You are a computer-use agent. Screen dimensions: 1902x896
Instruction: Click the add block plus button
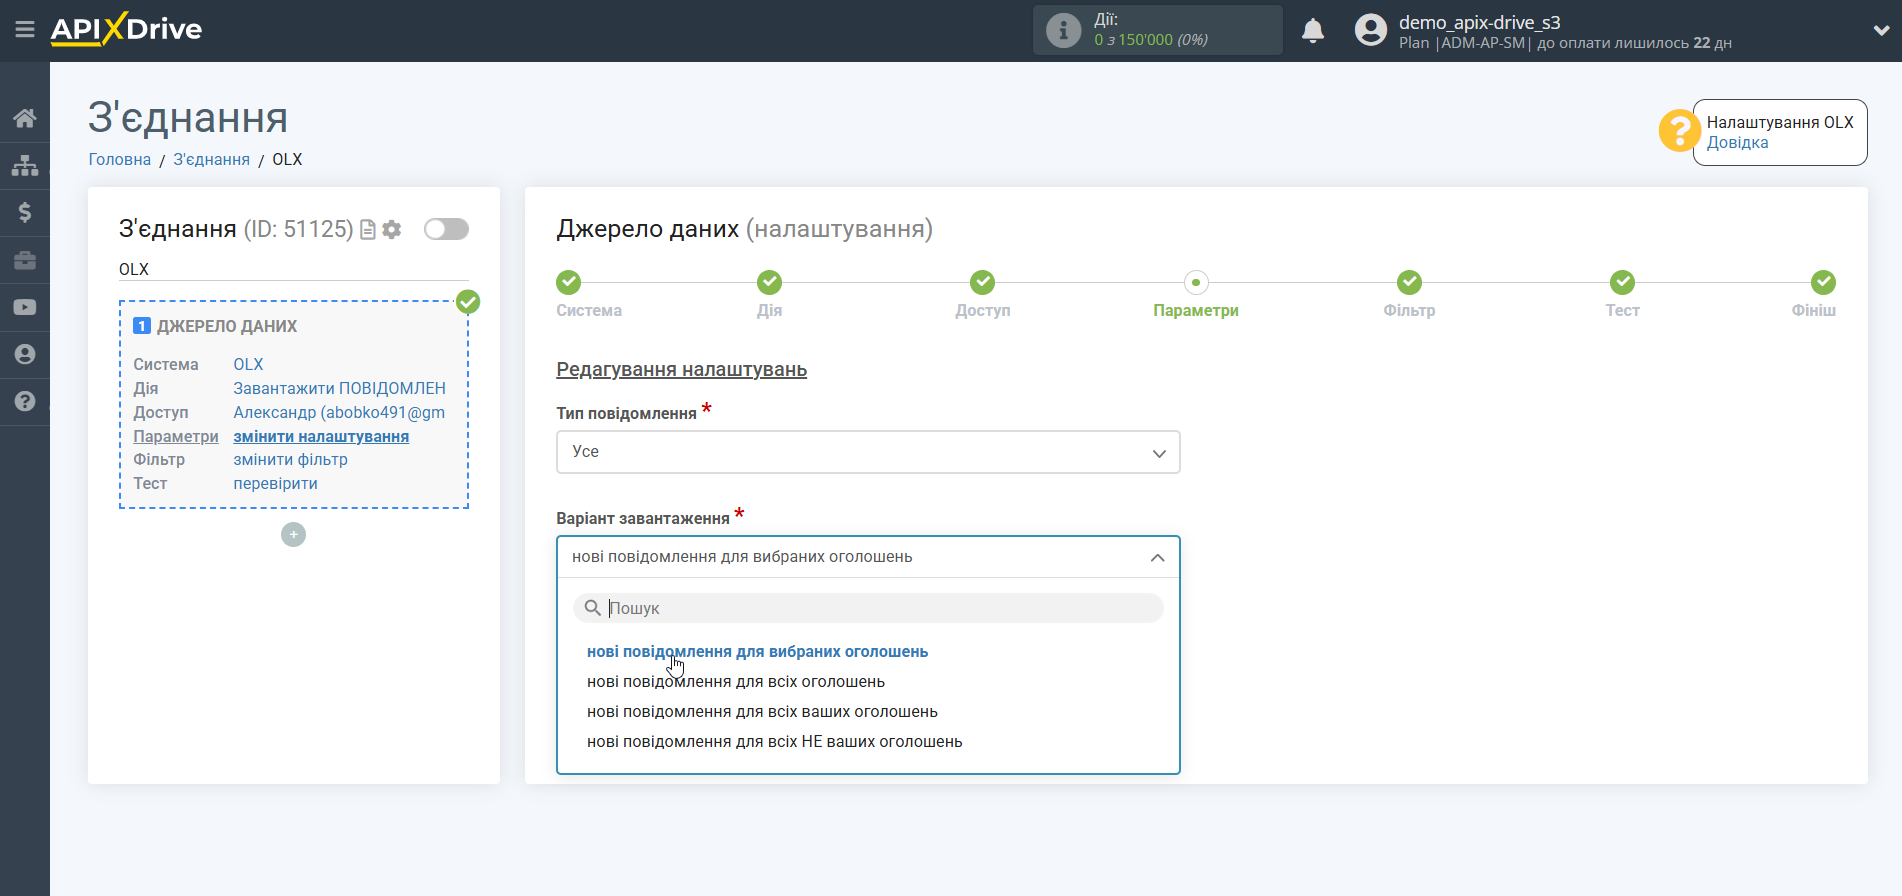(x=293, y=535)
